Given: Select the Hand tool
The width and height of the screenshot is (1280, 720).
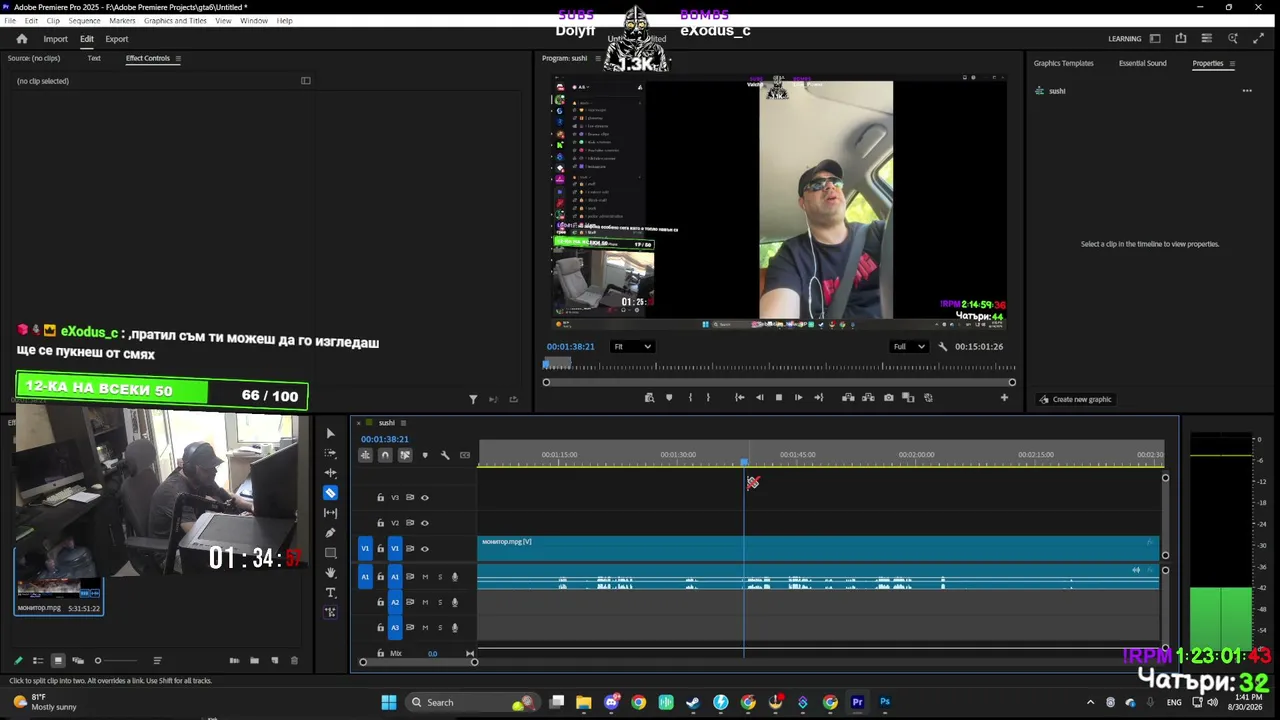Looking at the screenshot, I should [330, 573].
